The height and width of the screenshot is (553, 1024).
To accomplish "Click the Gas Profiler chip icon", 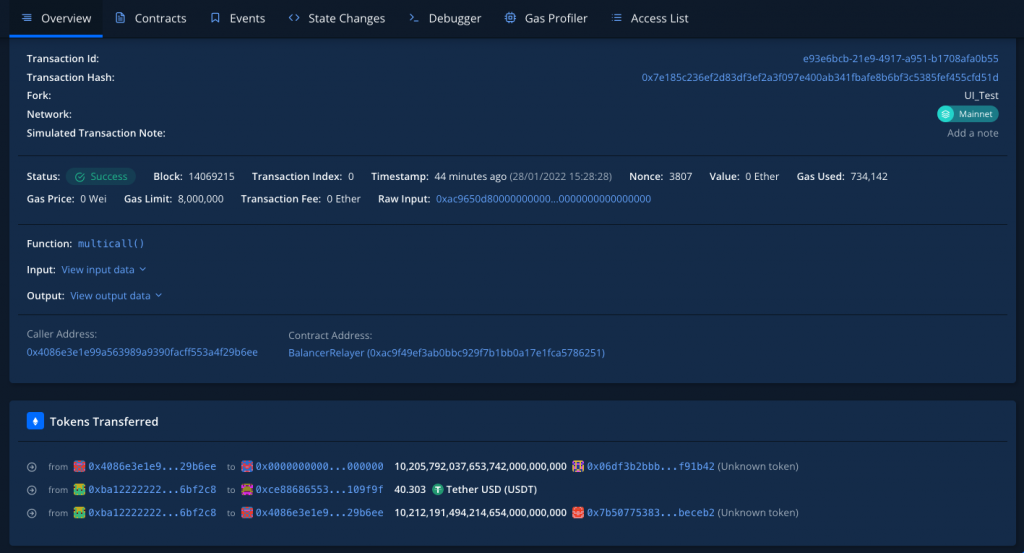I will (x=510, y=18).
